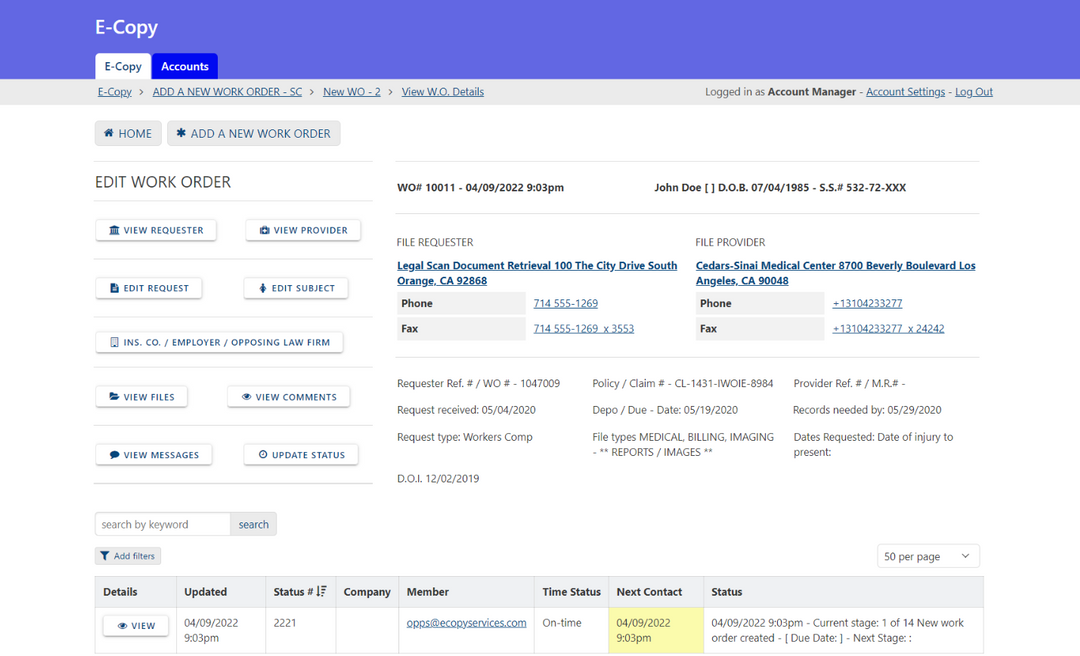Click the funnel icon in Add filters
1080x656 pixels.
[105, 556]
